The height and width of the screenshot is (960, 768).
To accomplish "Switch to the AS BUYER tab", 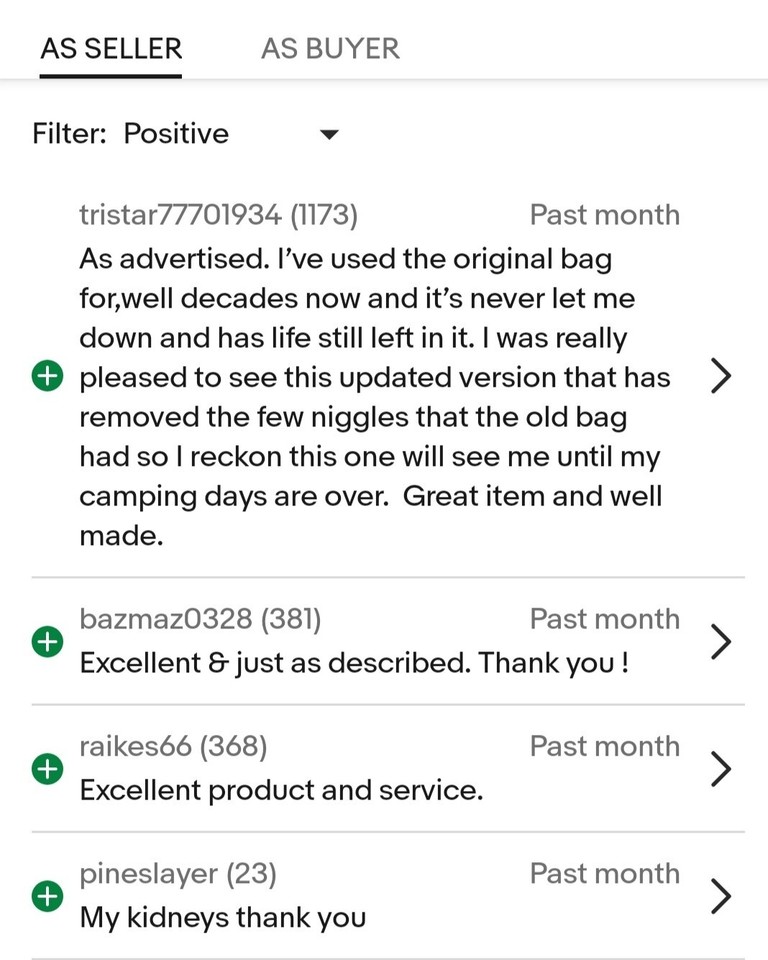I will pos(330,47).
